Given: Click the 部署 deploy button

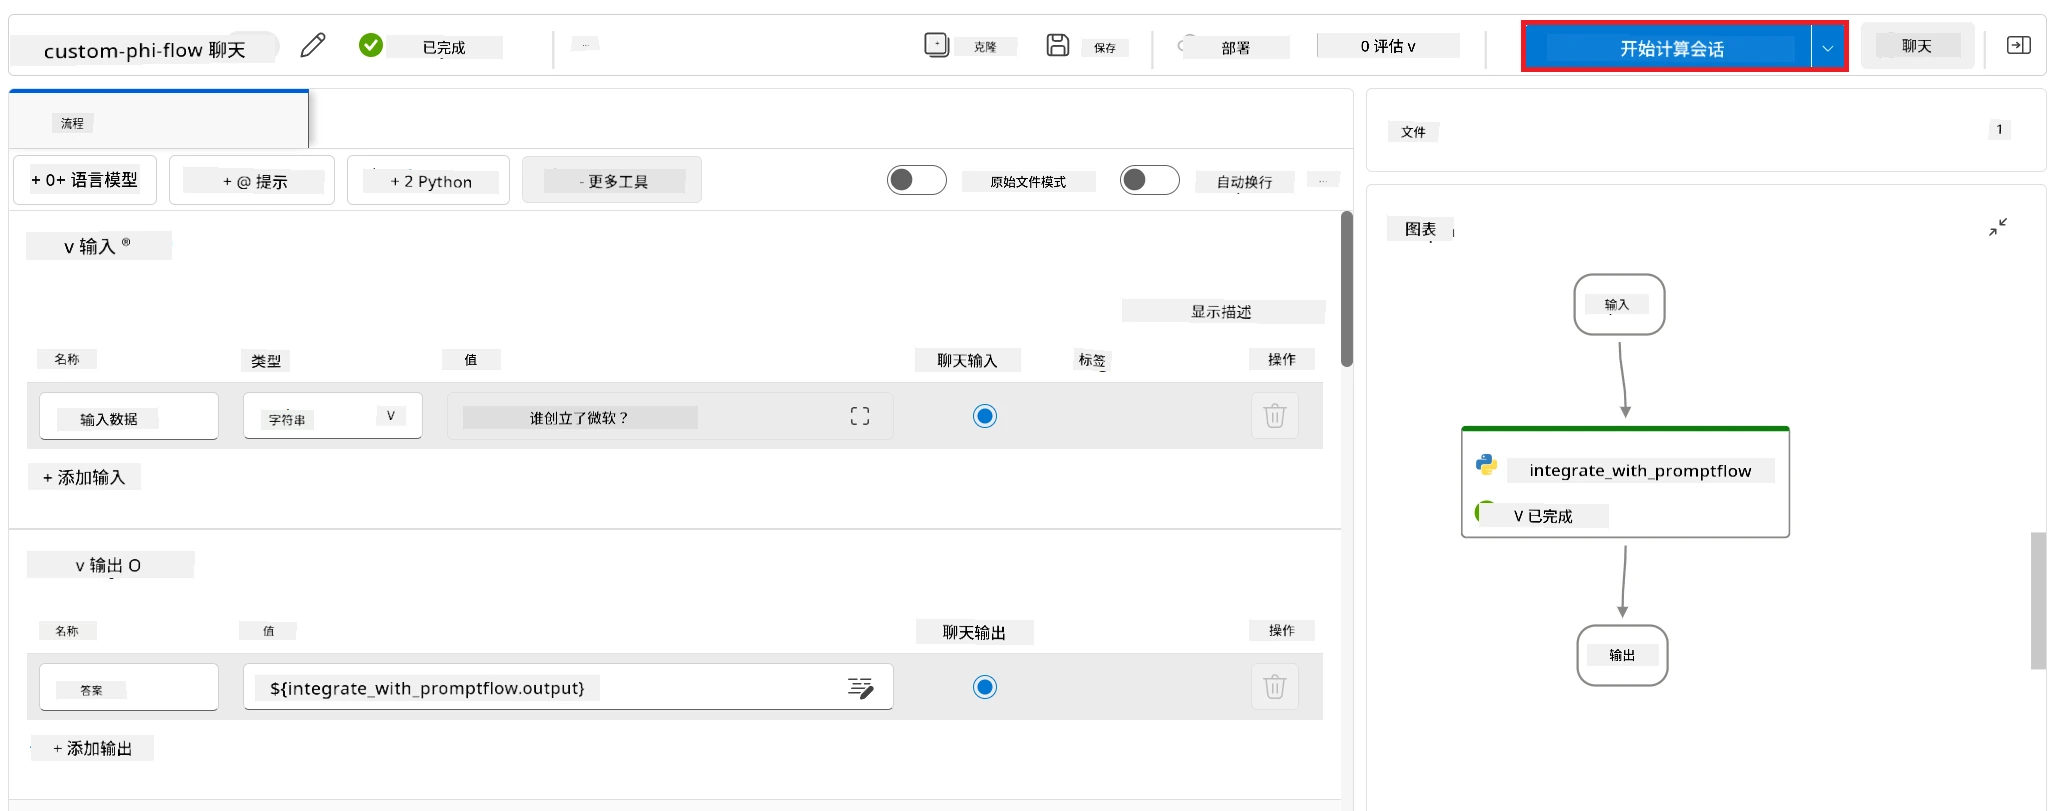Looking at the screenshot, I should [1235, 47].
